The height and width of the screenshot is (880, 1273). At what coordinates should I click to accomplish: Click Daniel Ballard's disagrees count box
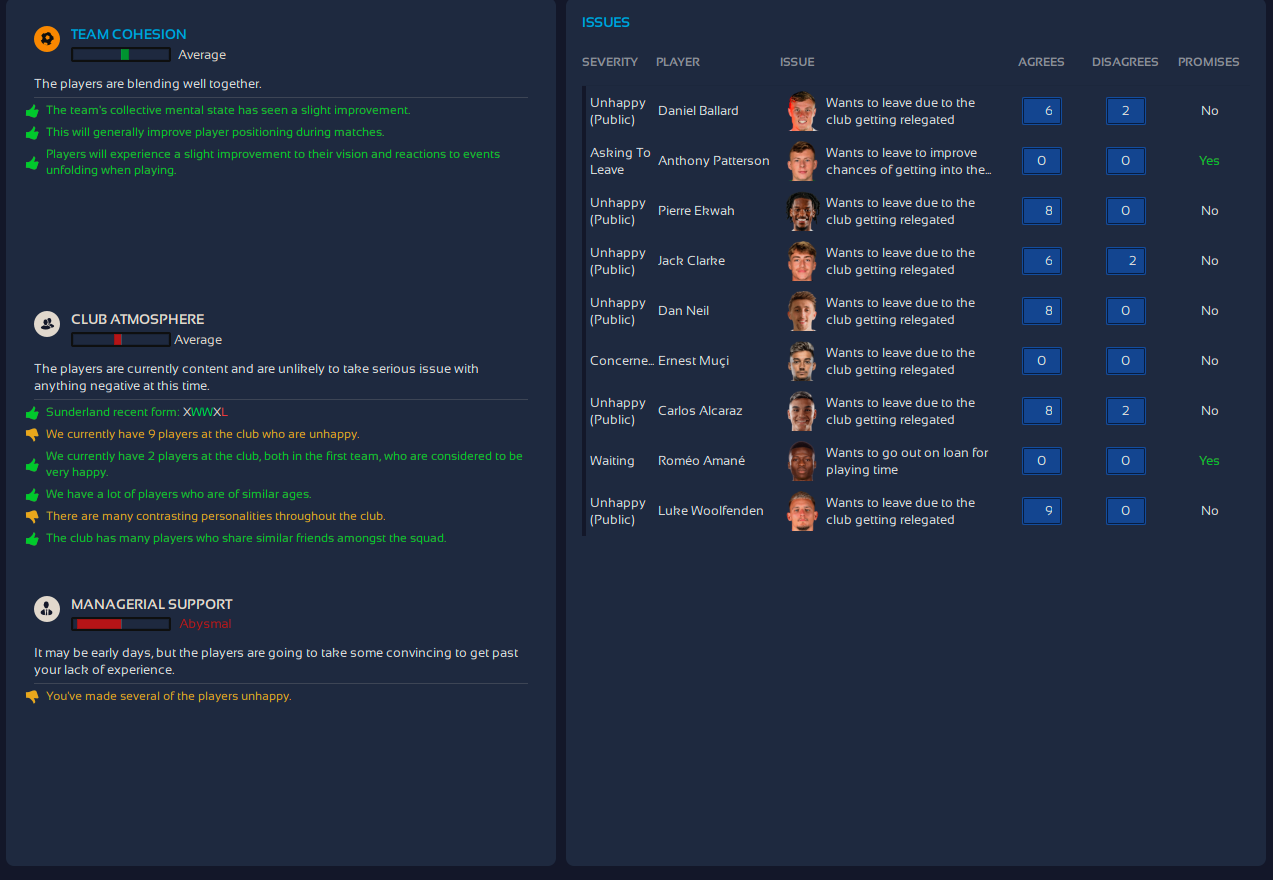1125,111
